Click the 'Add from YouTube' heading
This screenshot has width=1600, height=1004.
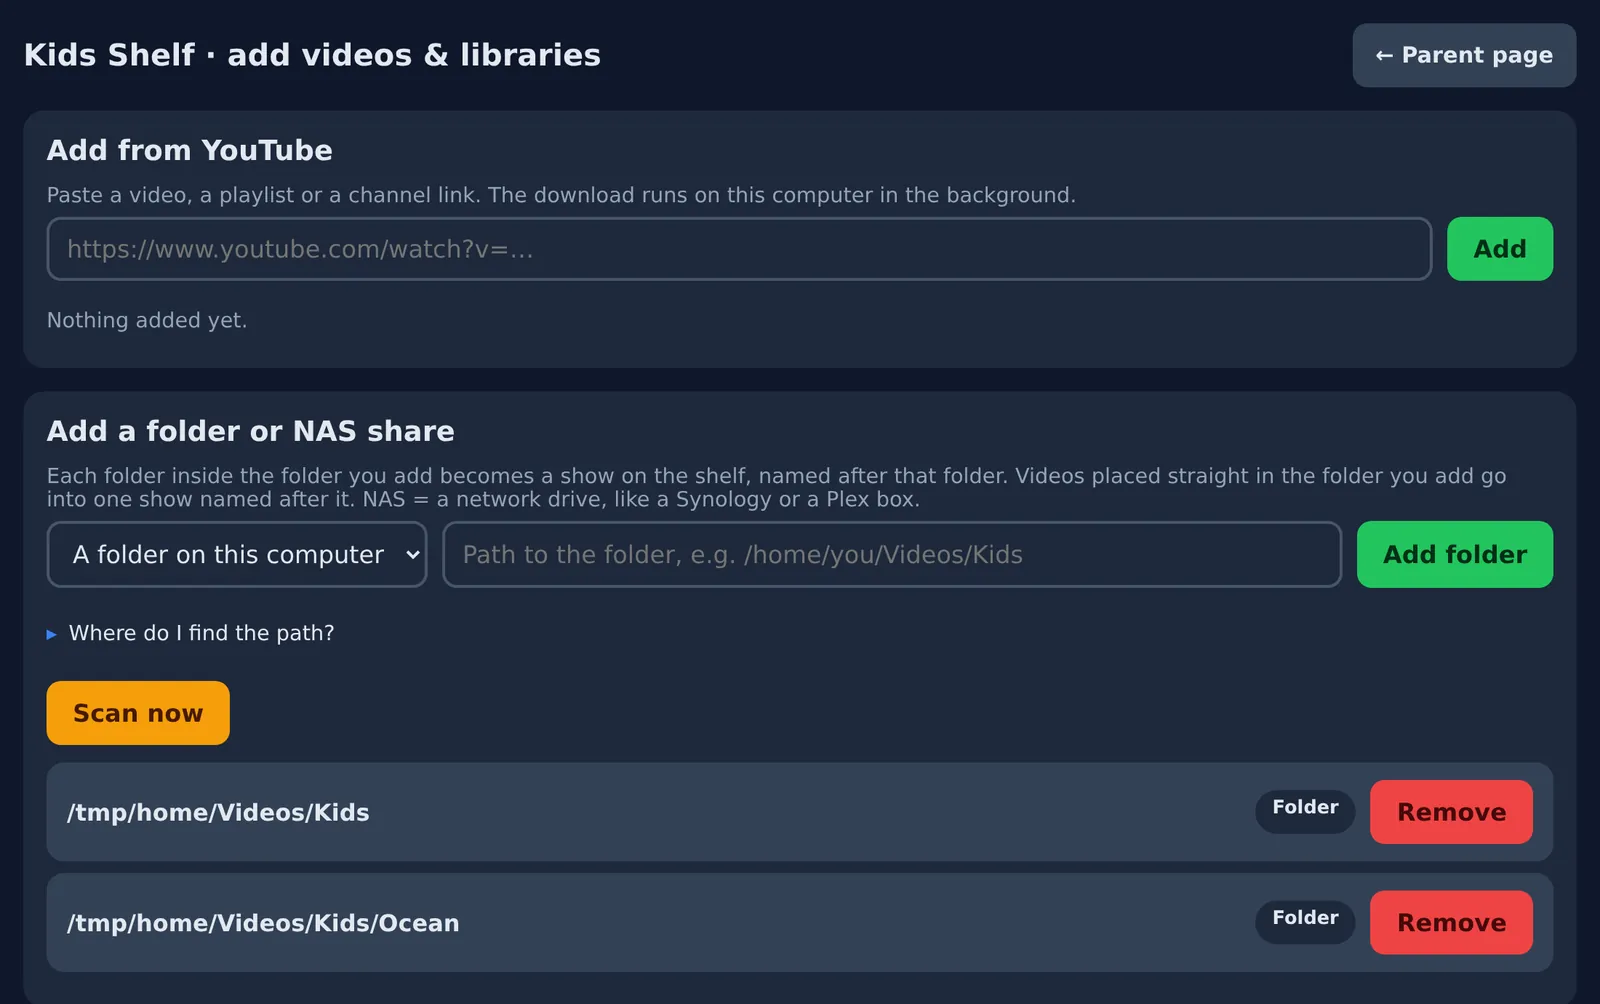click(190, 150)
